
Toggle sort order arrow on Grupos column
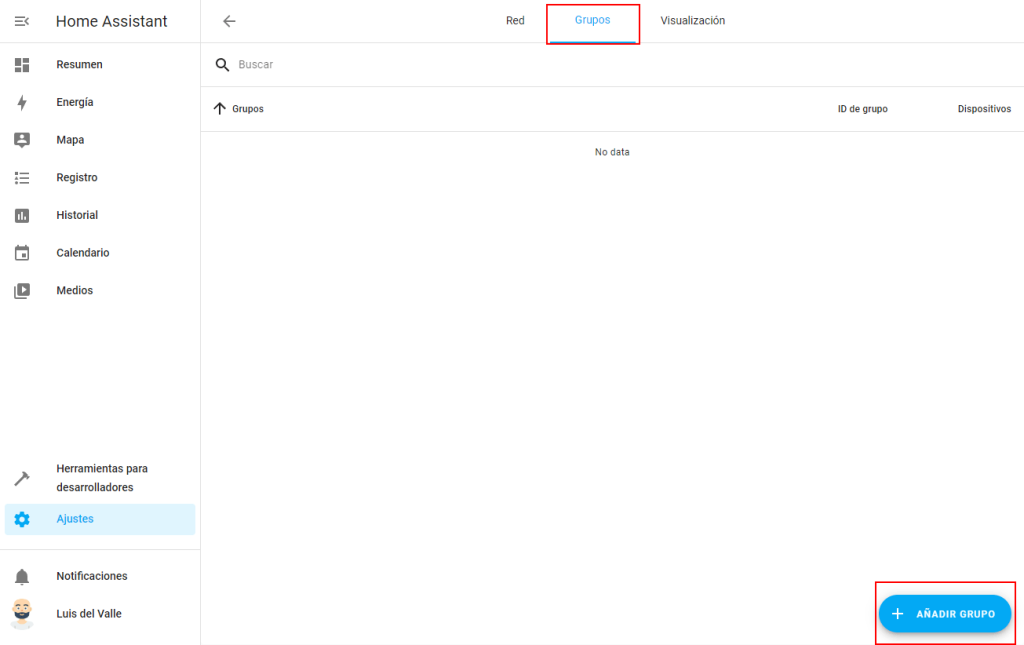[220, 109]
